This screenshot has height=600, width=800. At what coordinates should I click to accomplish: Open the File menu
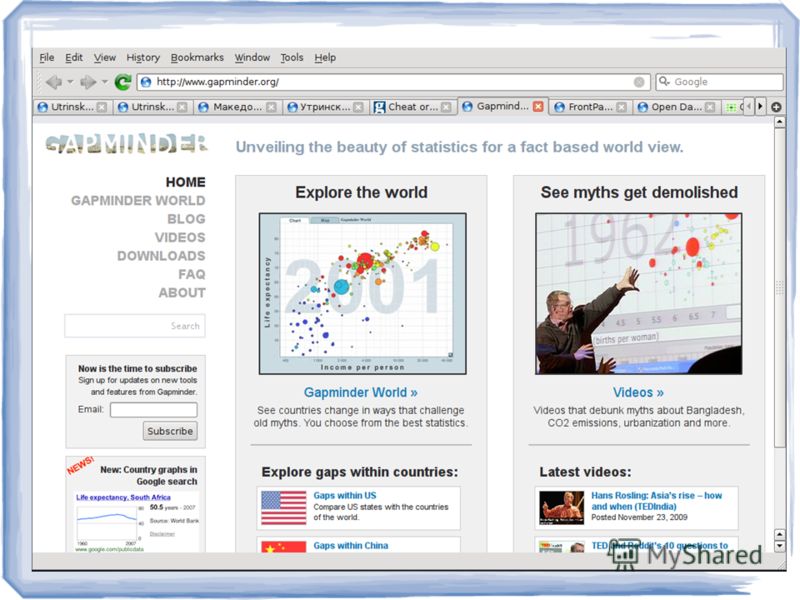[x=46, y=58]
